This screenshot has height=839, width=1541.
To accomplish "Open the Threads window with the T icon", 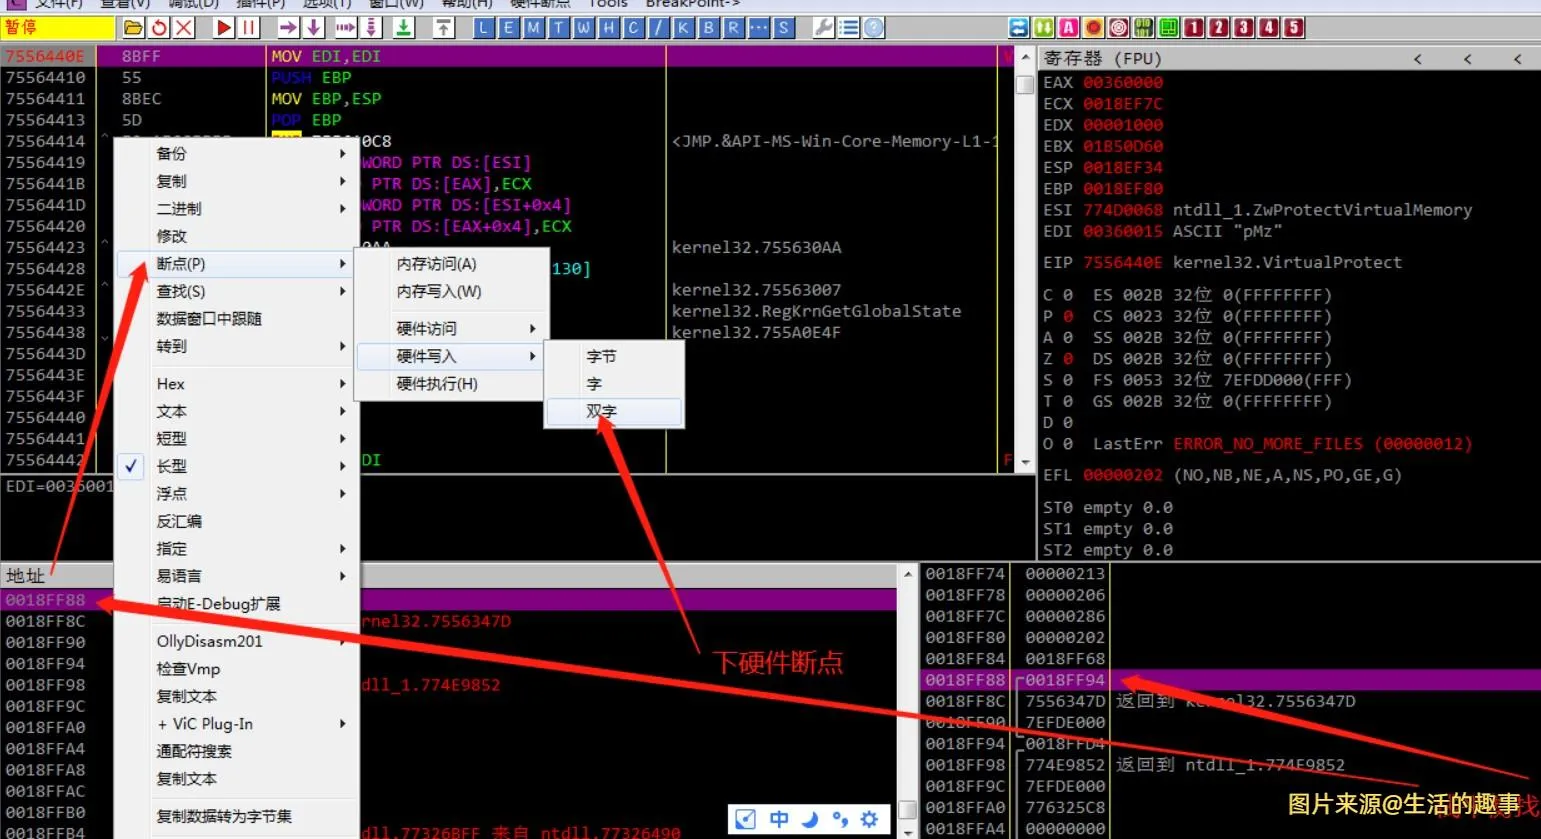I will coord(559,28).
